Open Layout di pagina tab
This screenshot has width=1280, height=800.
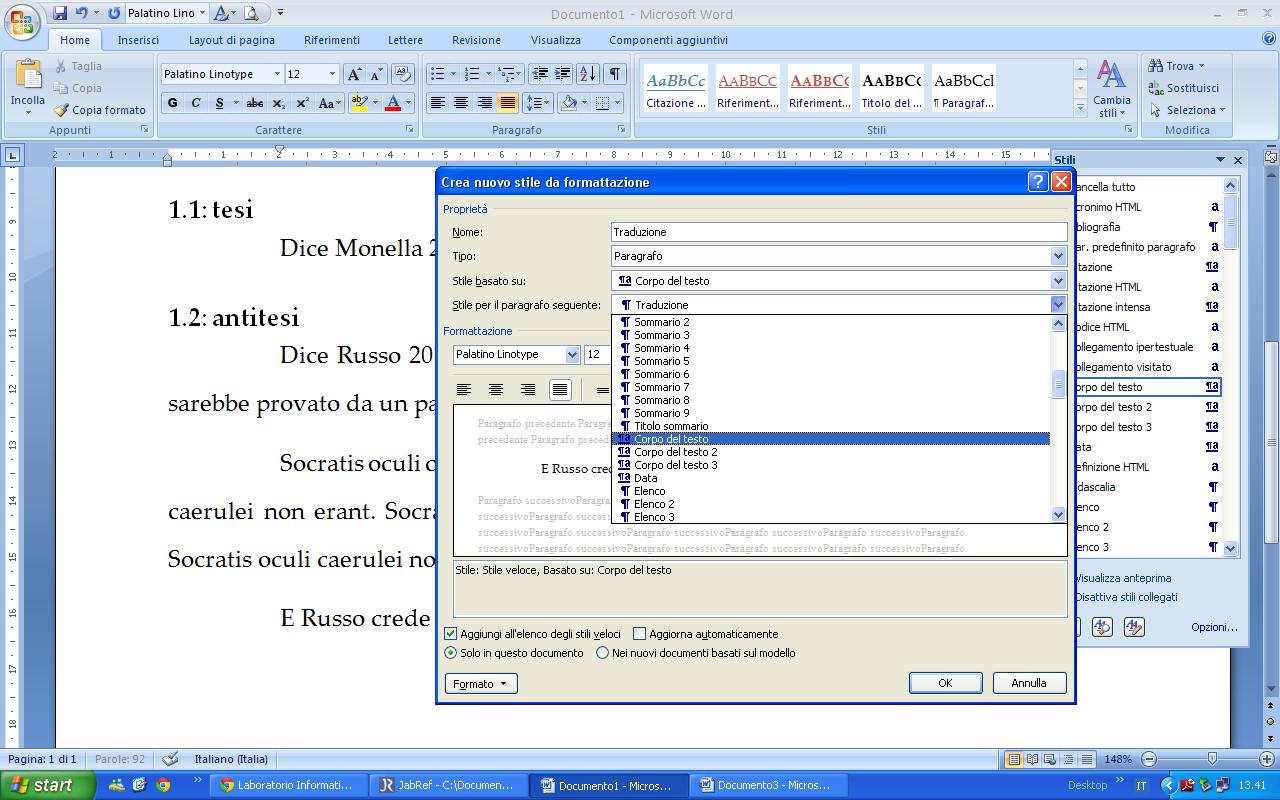(x=232, y=40)
